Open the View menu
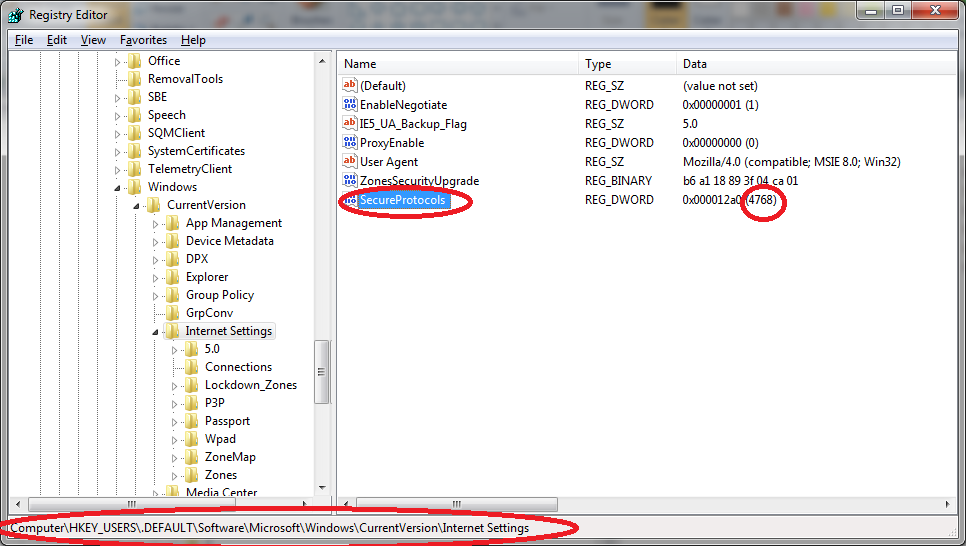This screenshot has width=966, height=546. 93,40
